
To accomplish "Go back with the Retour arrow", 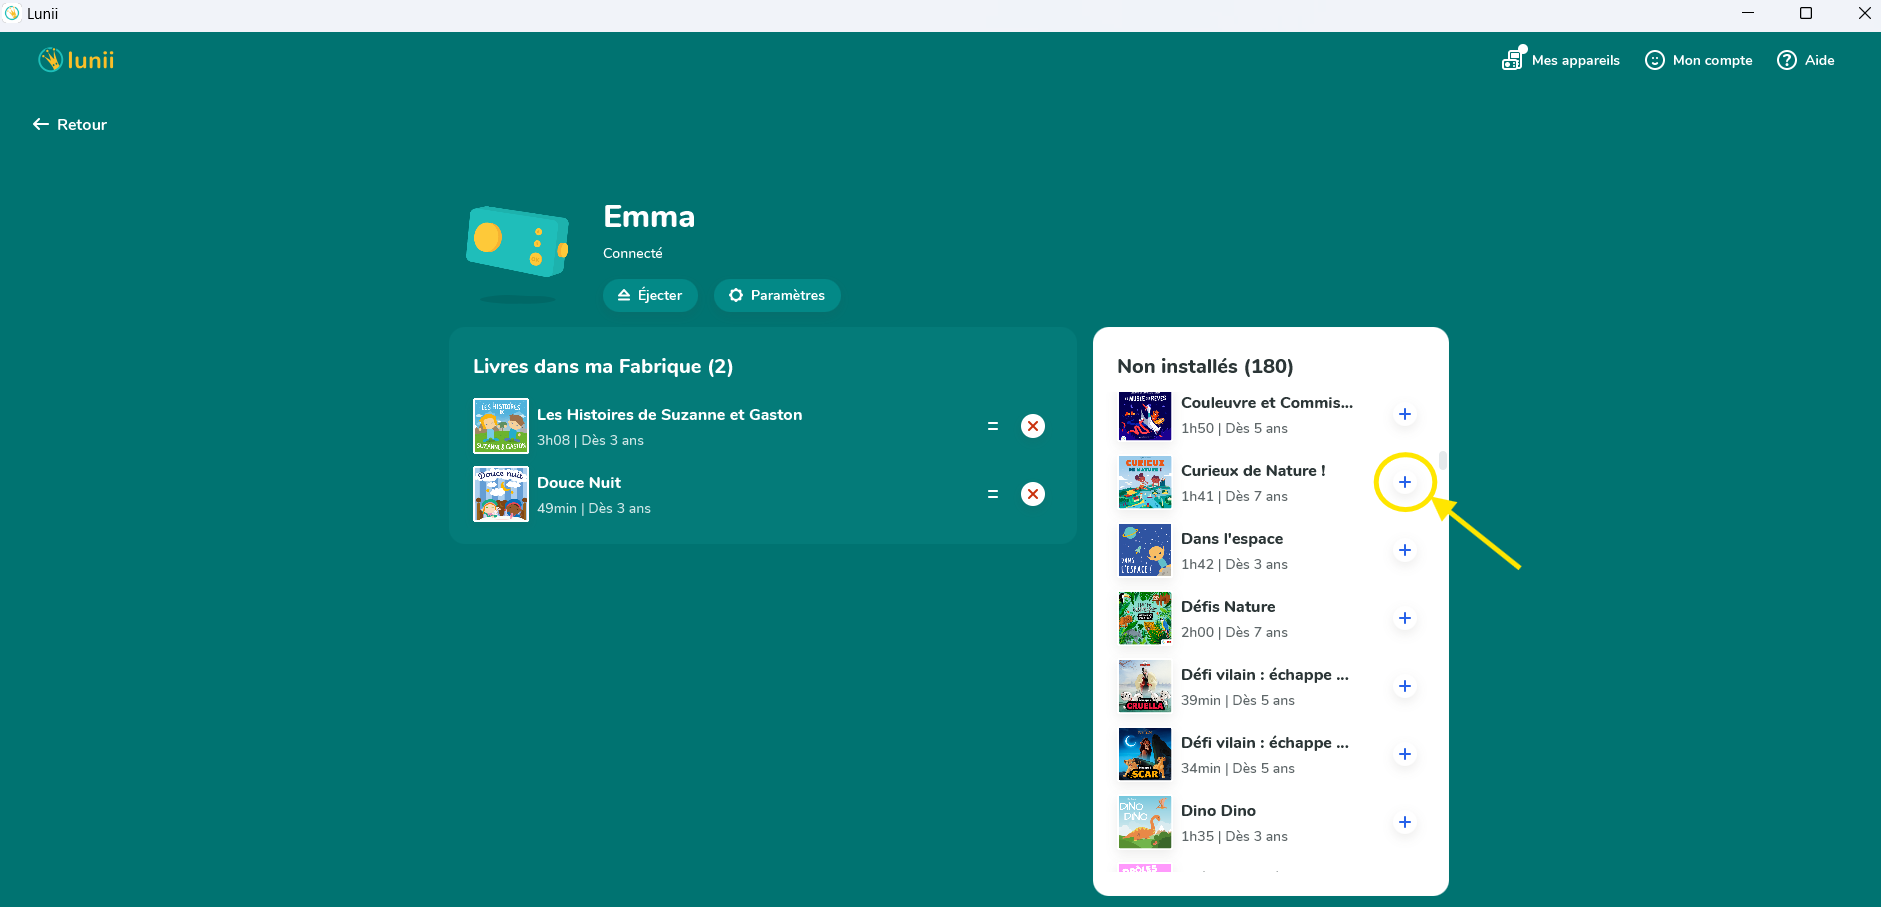I will [70, 124].
